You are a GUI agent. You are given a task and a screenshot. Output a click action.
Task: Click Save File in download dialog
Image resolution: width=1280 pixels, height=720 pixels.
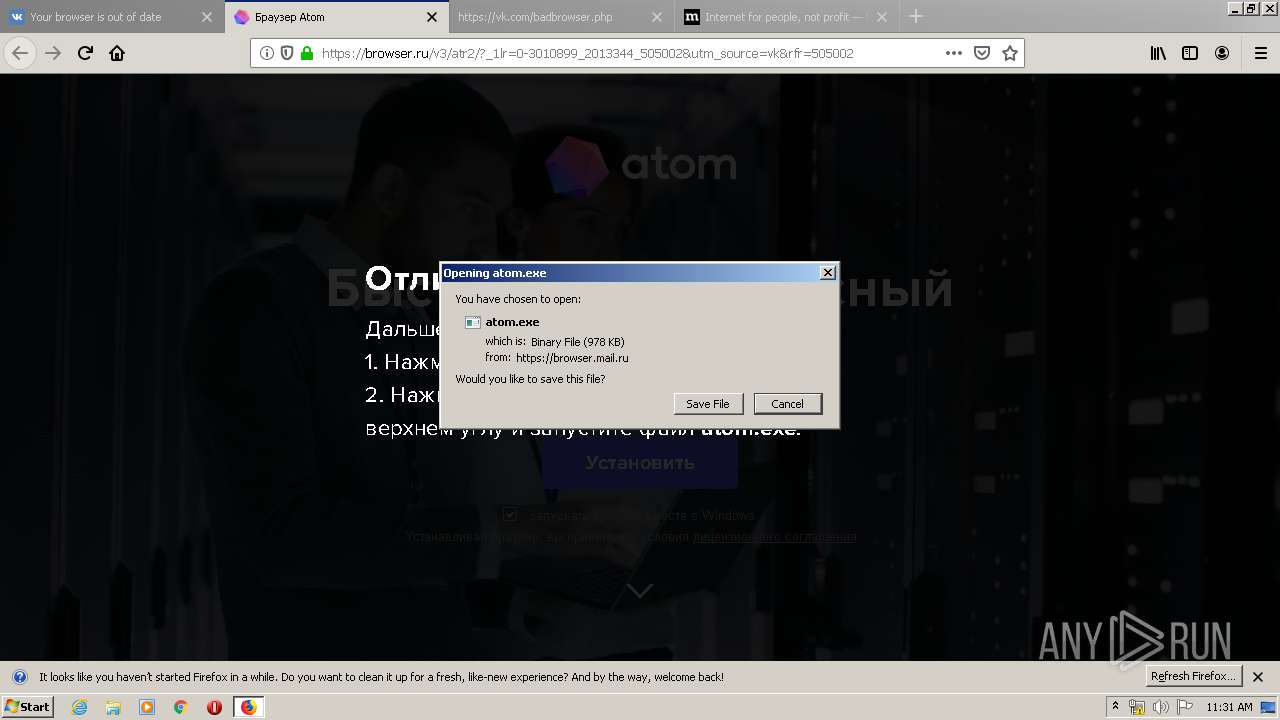point(708,404)
